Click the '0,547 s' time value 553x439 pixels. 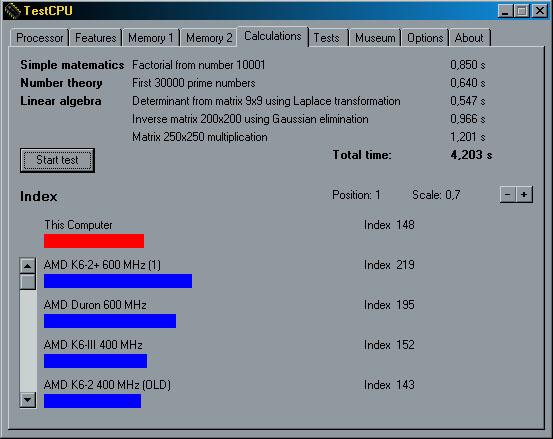pyautogui.click(x=468, y=101)
